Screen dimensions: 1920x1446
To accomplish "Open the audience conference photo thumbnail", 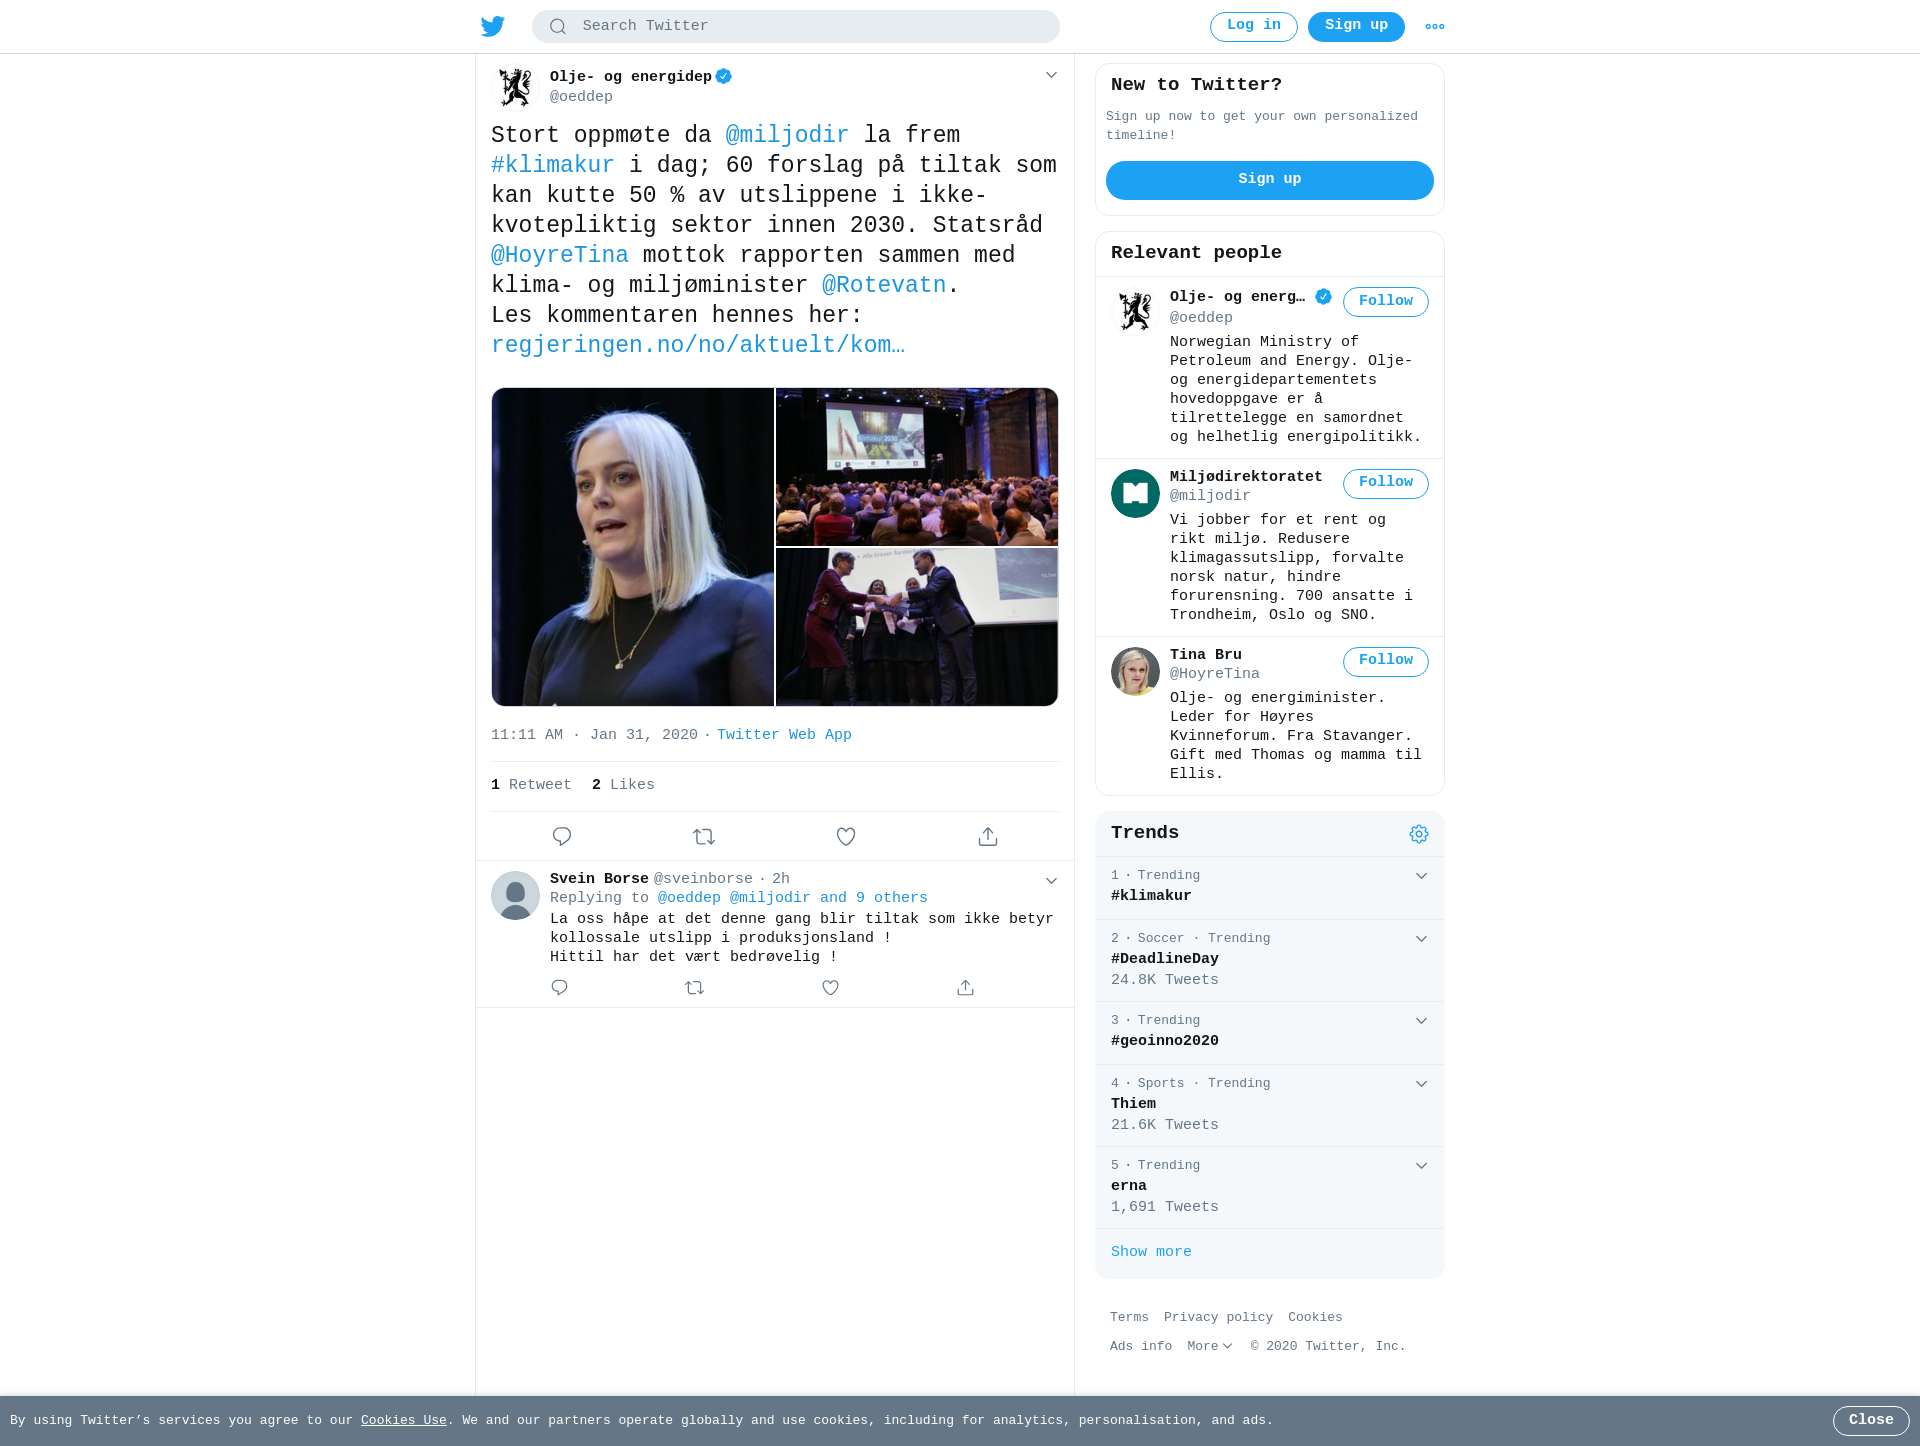I will pyautogui.click(x=917, y=467).
